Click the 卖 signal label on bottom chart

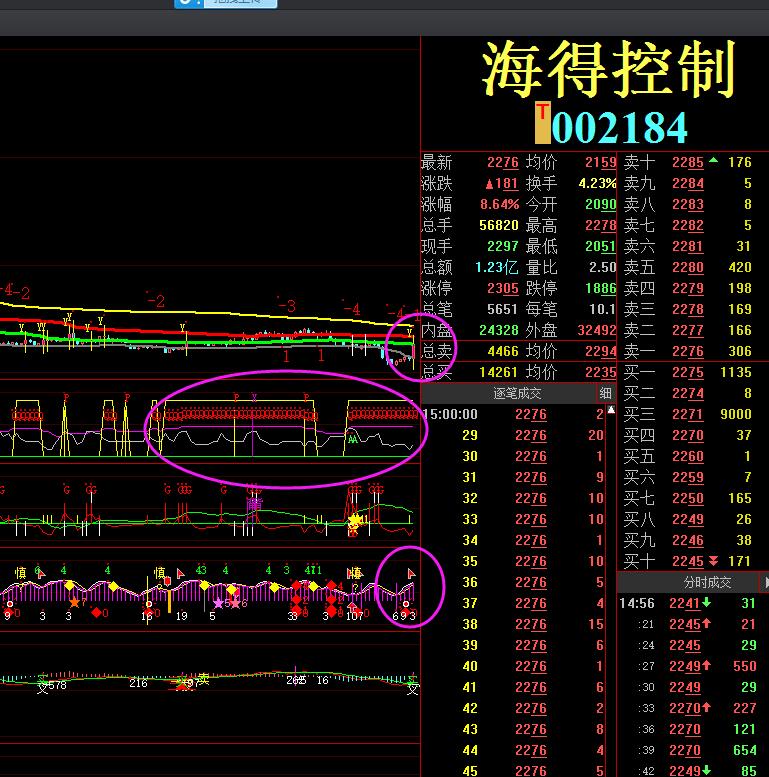203,679
